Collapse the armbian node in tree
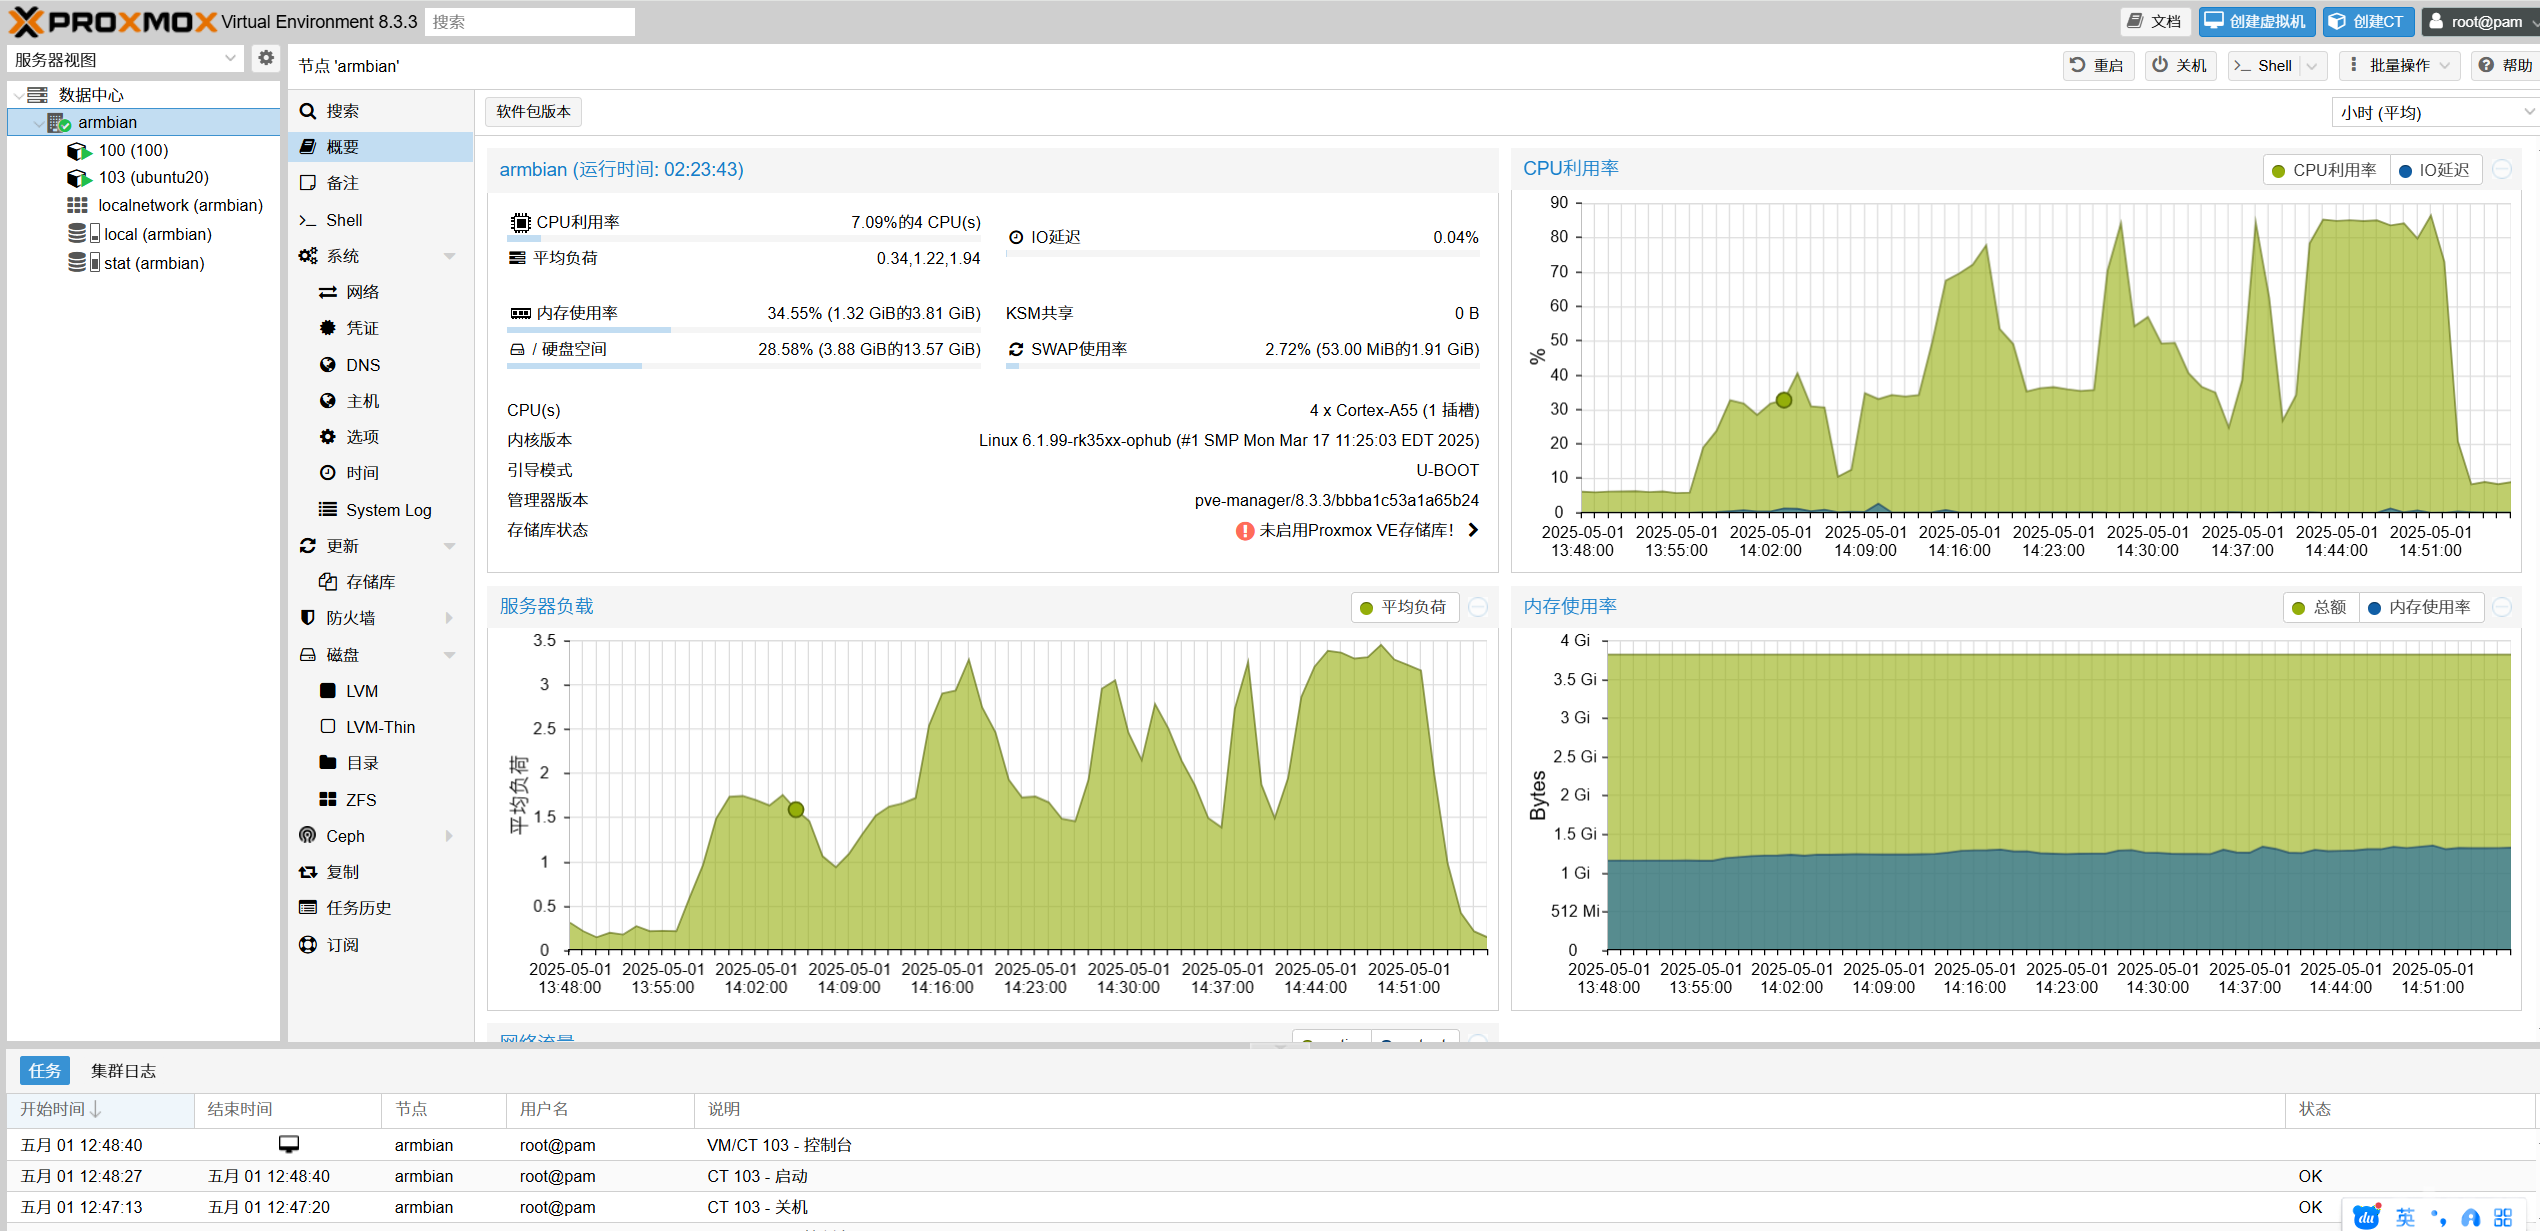 [38, 123]
